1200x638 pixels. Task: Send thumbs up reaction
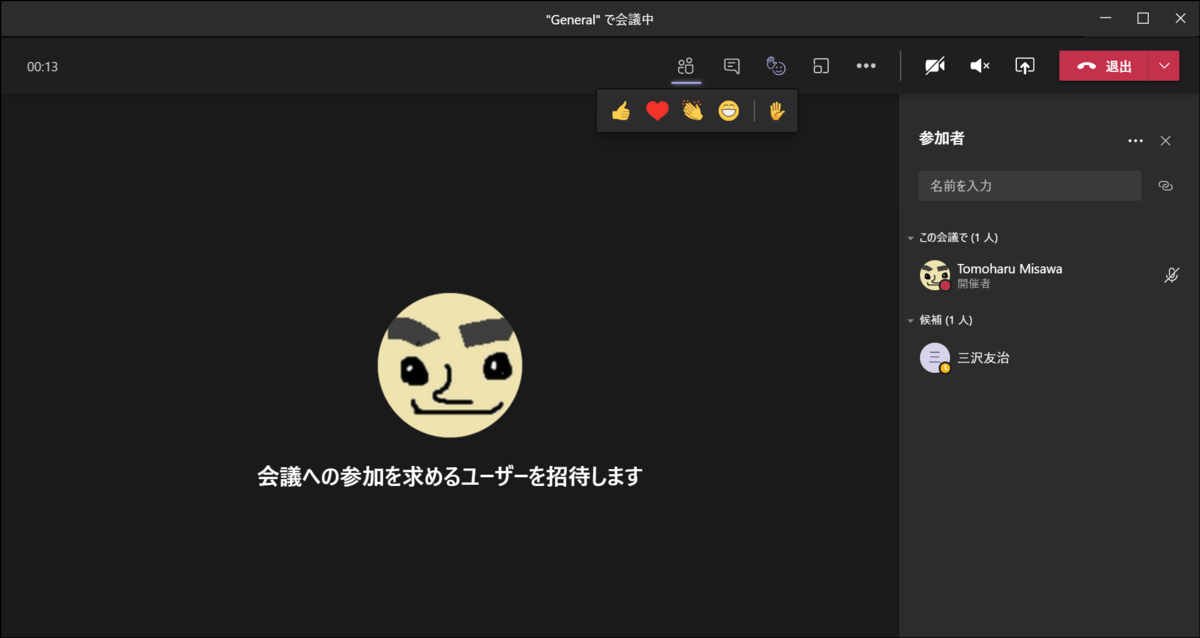coord(621,111)
